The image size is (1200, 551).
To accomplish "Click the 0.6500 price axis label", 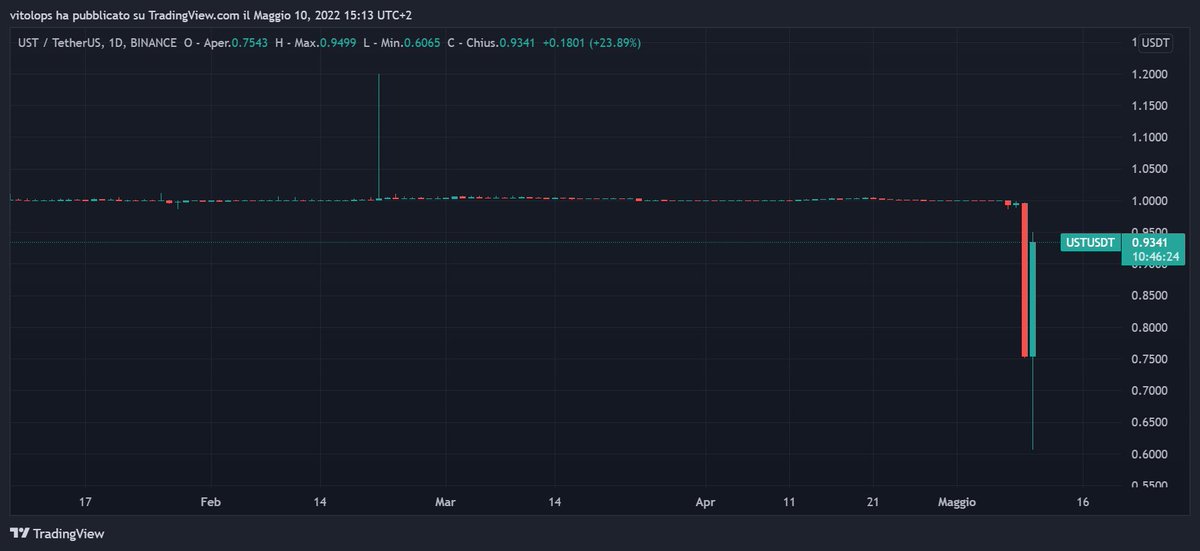I will pos(1149,423).
